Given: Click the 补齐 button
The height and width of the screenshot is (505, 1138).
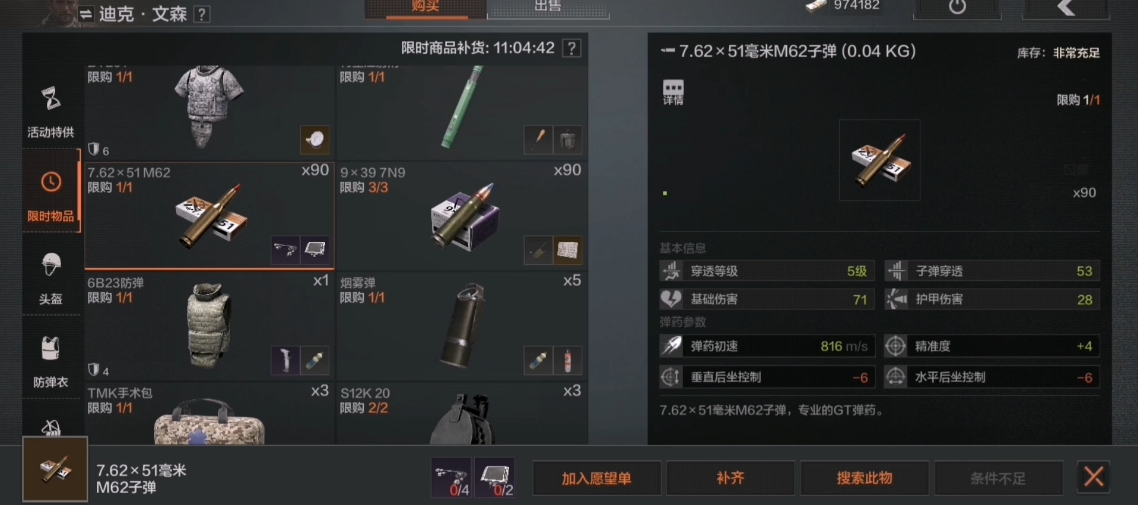Looking at the screenshot, I should point(730,478).
